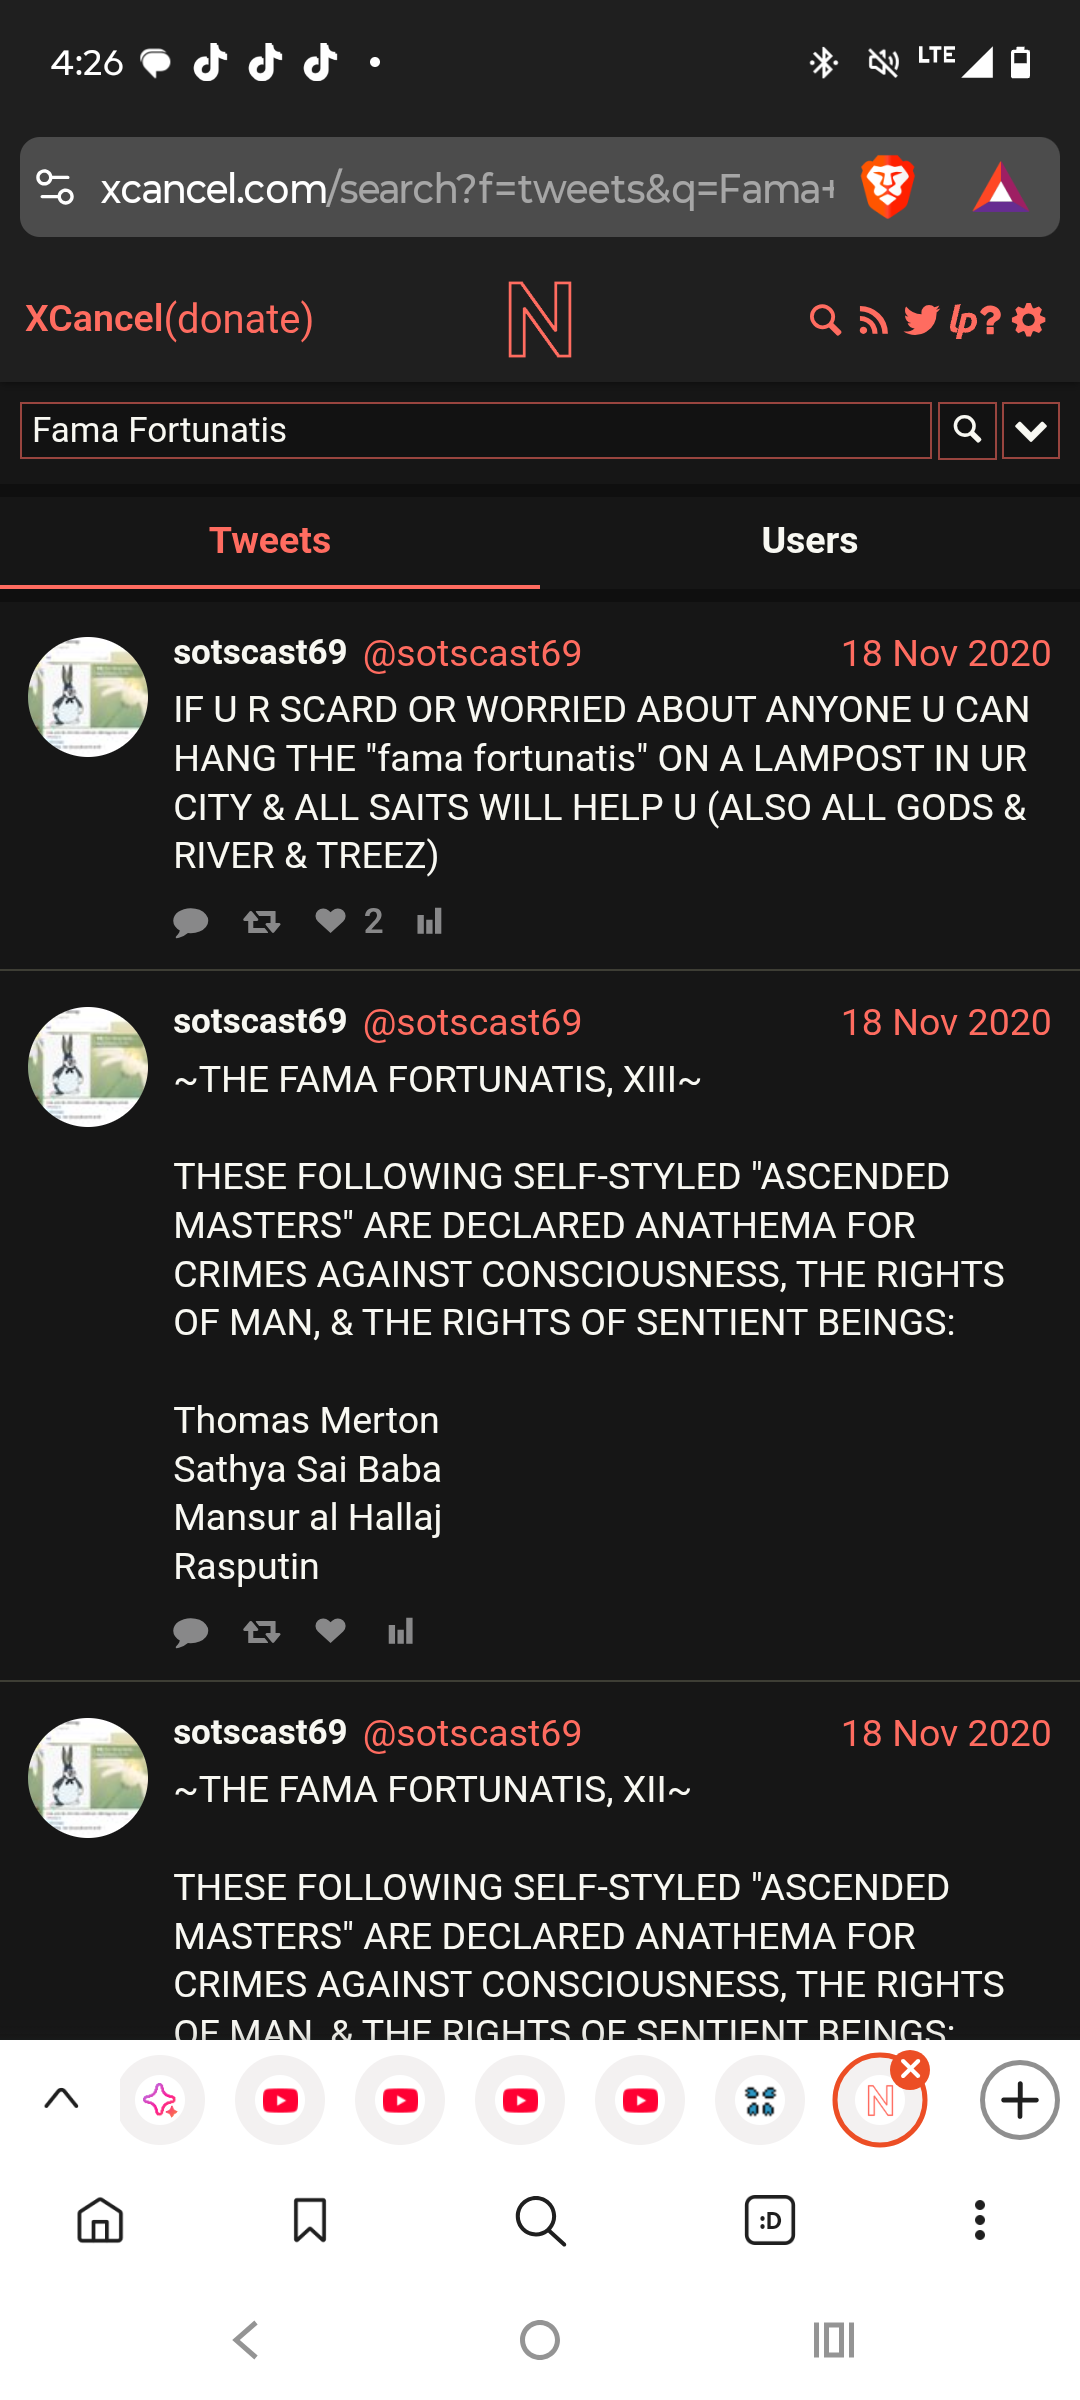This screenshot has height=2400, width=1080.
Task: Close the active XCancel tab
Action: (910, 2070)
